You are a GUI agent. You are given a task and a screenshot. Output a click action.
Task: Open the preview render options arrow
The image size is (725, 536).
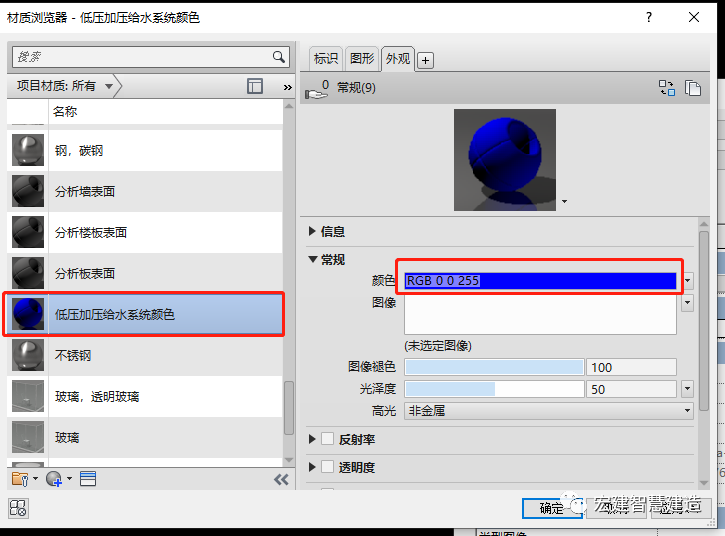coord(564,202)
